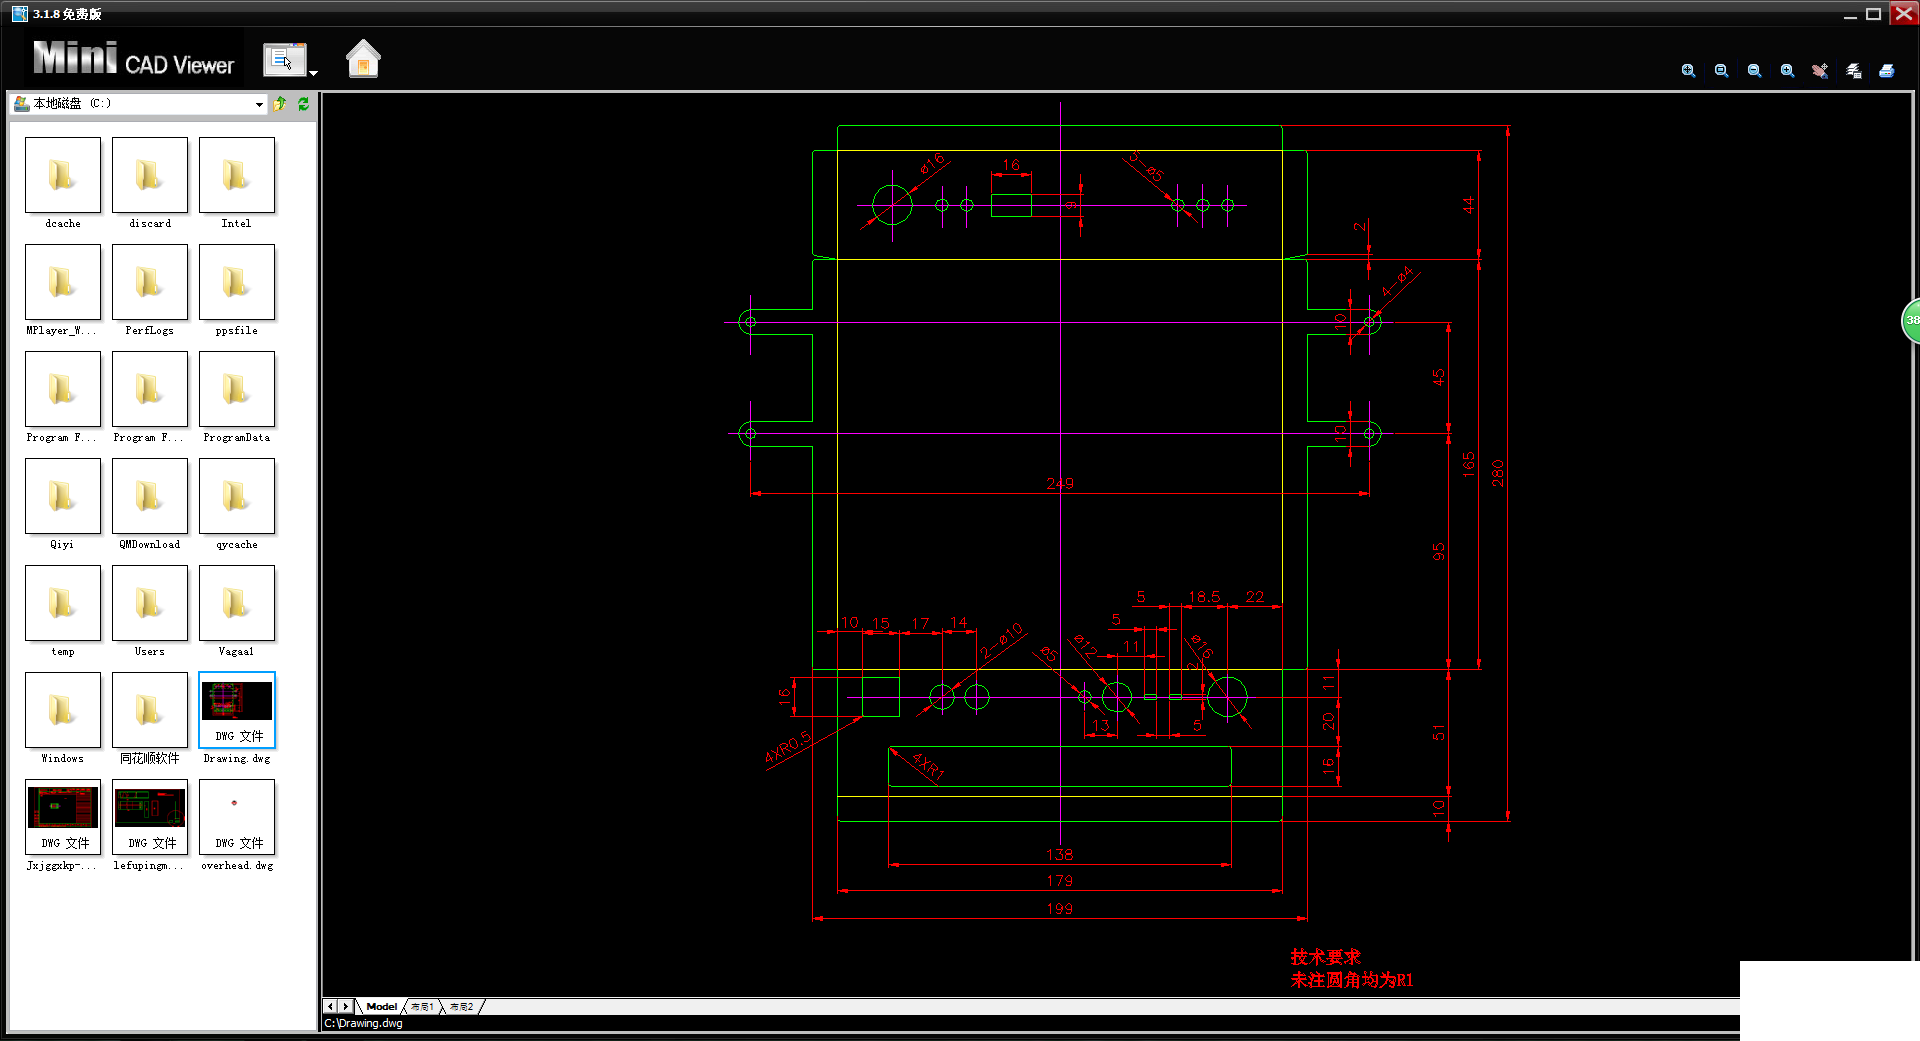1920x1041 pixels.
Task: Click the zoom out magnifier
Action: pyautogui.click(x=1754, y=71)
